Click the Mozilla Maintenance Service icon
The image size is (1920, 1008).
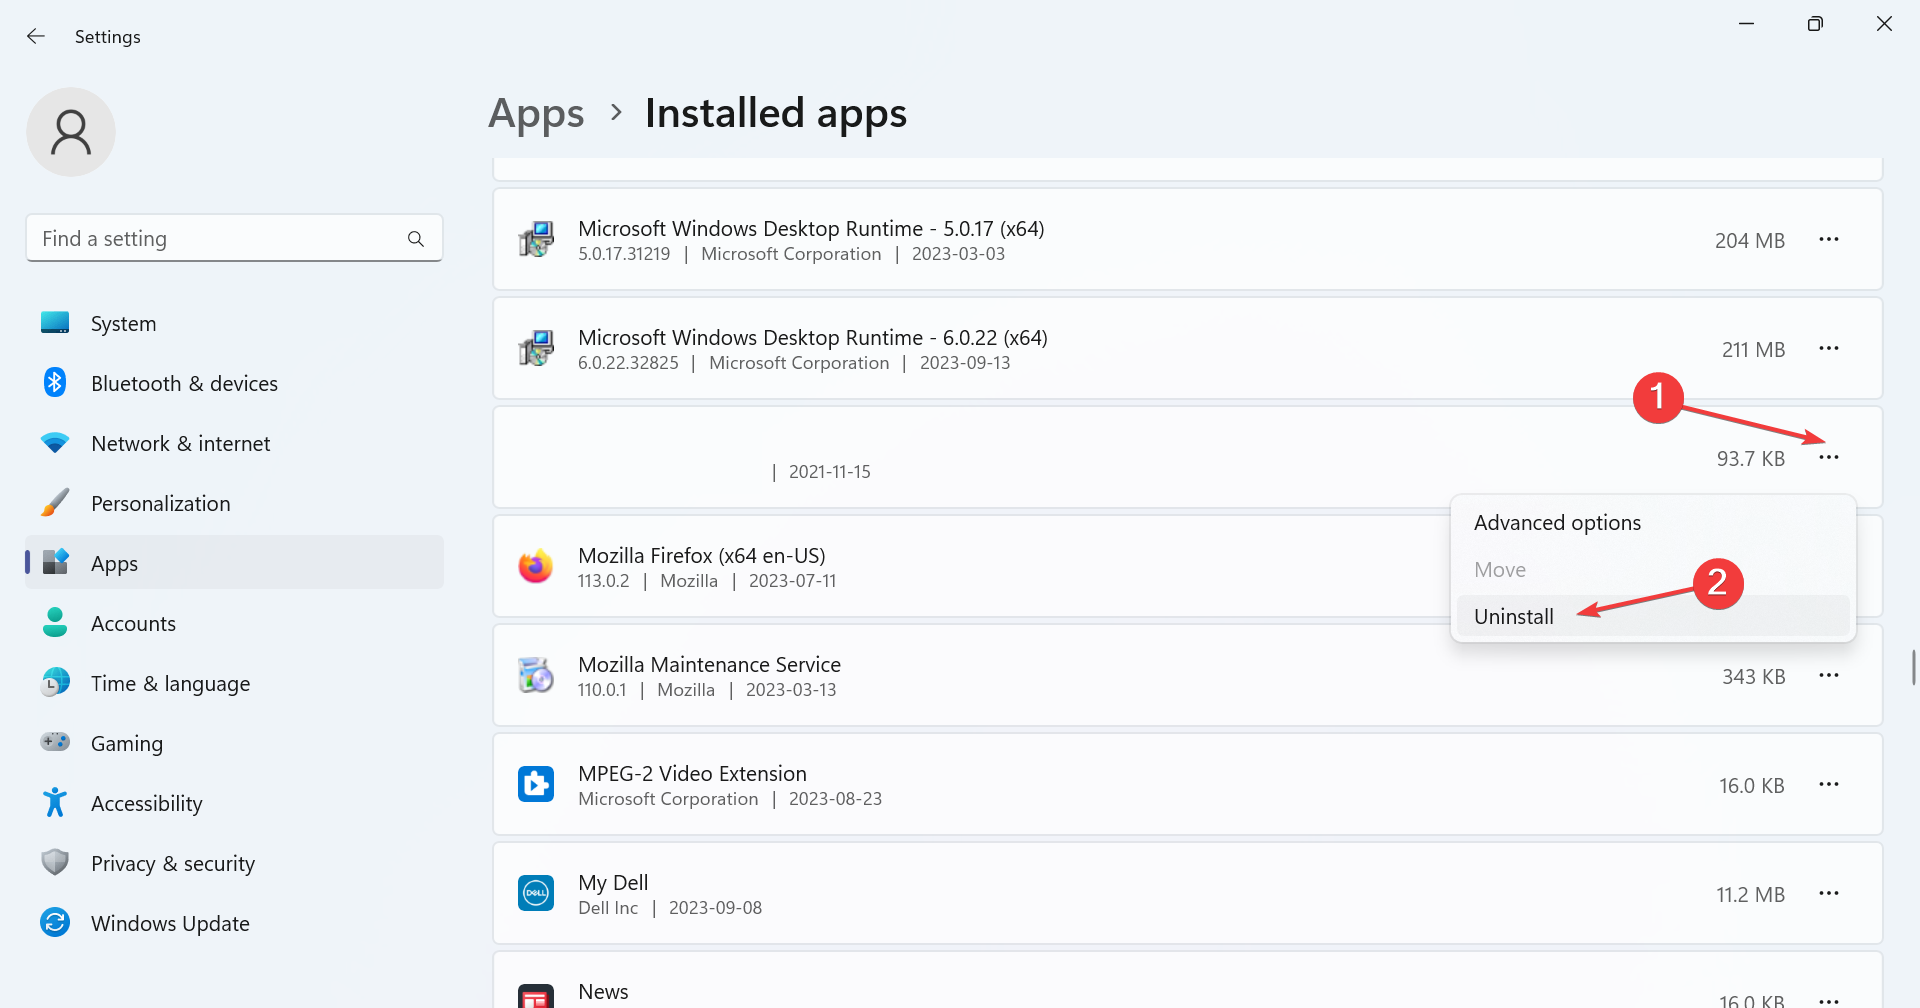[x=536, y=676]
